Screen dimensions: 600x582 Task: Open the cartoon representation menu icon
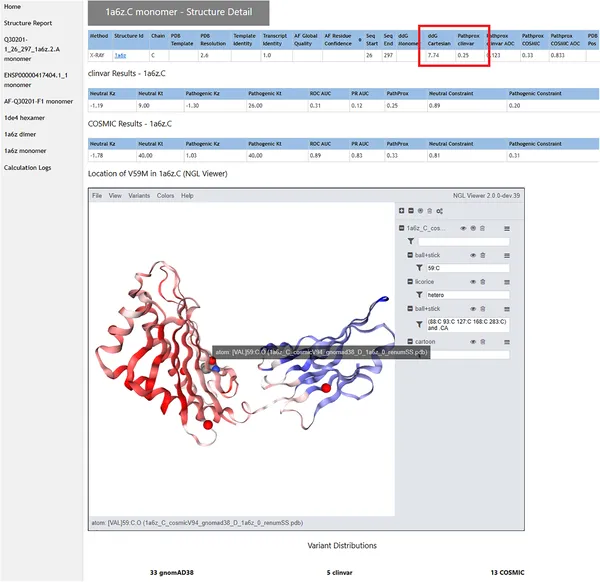pyautogui.click(x=507, y=342)
